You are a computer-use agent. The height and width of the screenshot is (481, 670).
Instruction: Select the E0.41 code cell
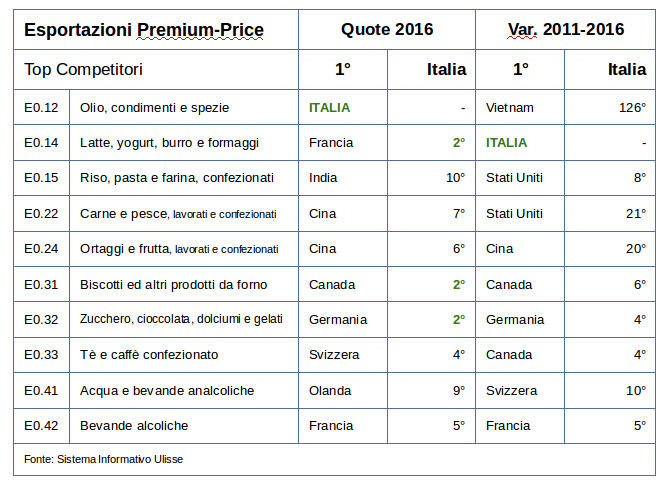tap(41, 390)
